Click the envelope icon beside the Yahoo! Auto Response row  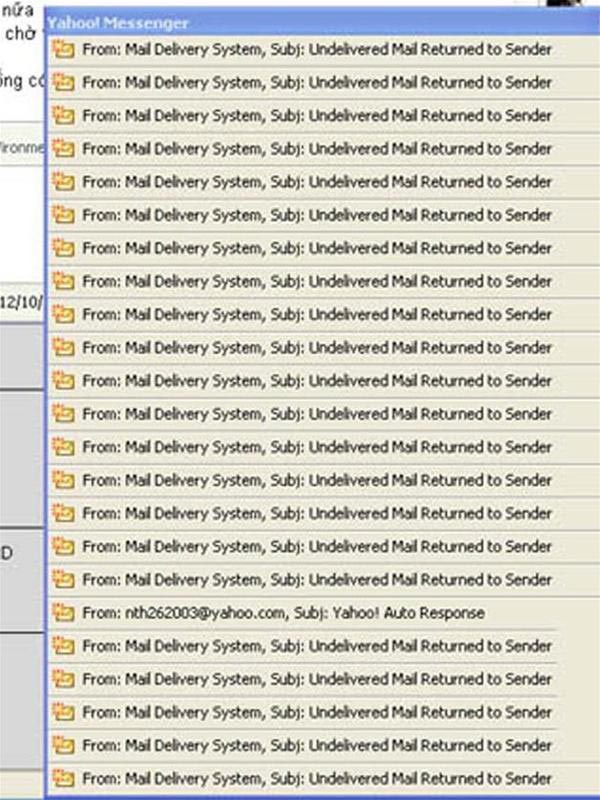(x=64, y=612)
